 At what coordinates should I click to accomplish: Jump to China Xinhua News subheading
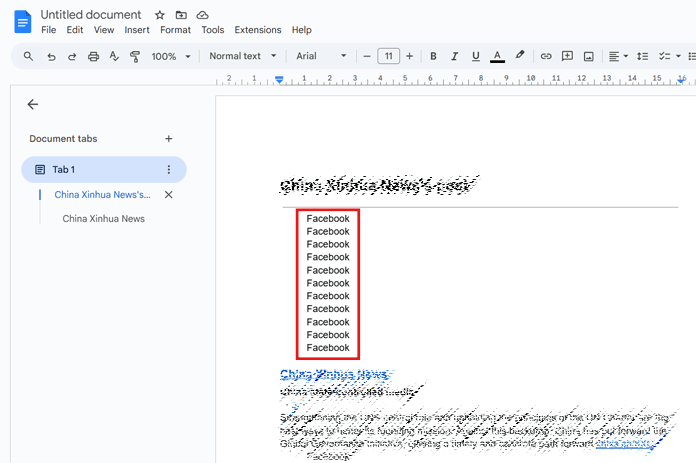(x=103, y=218)
